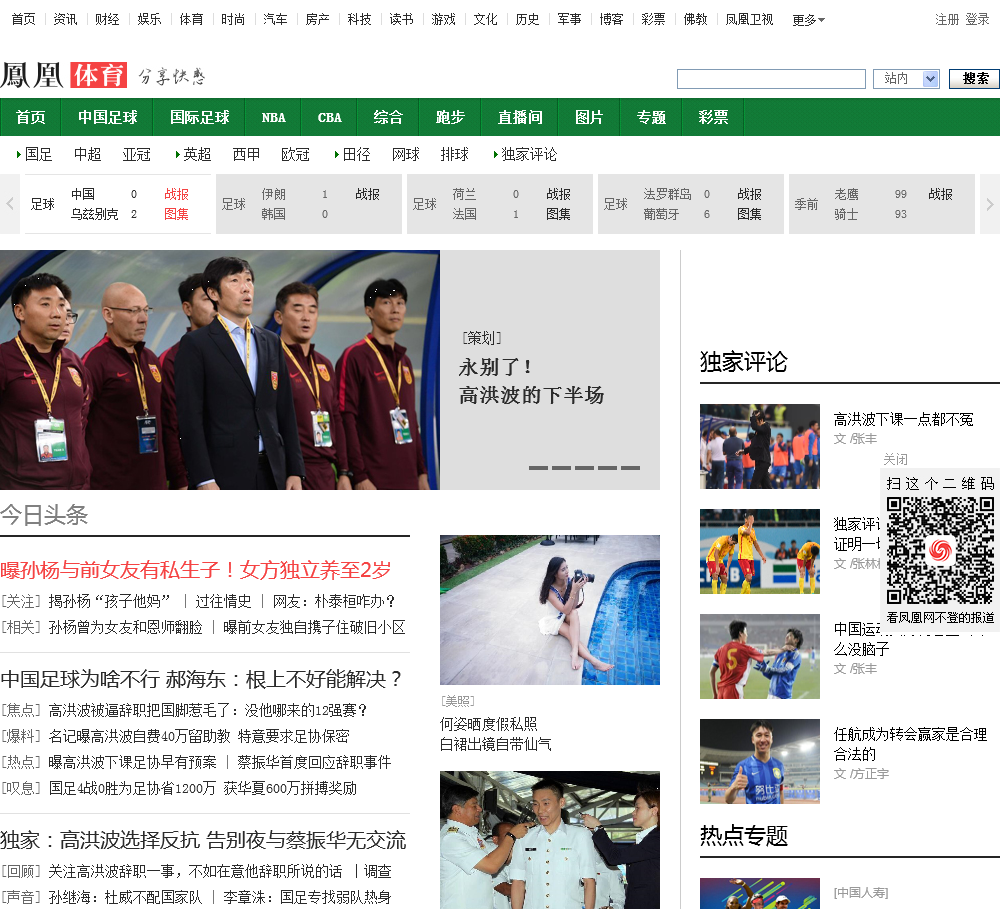Switch to the CBA tab
Image resolution: width=1000 pixels, height=909 pixels.
(330, 117)
